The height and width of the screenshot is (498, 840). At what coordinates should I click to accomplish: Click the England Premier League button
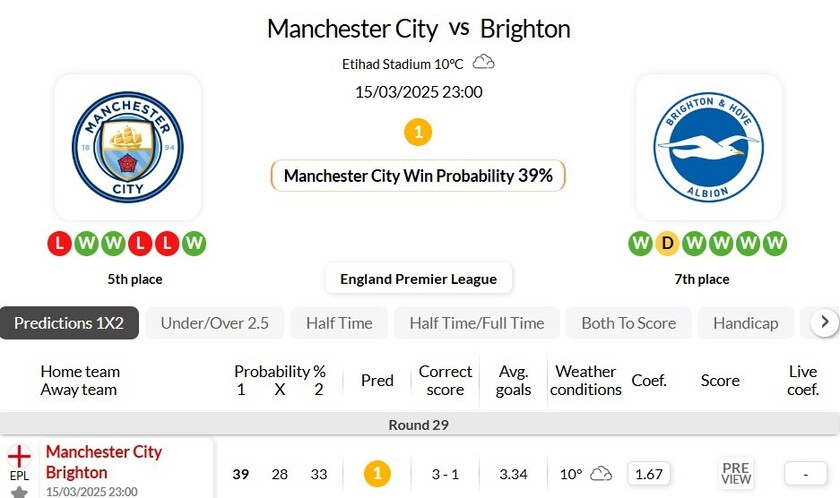(418, 279)
